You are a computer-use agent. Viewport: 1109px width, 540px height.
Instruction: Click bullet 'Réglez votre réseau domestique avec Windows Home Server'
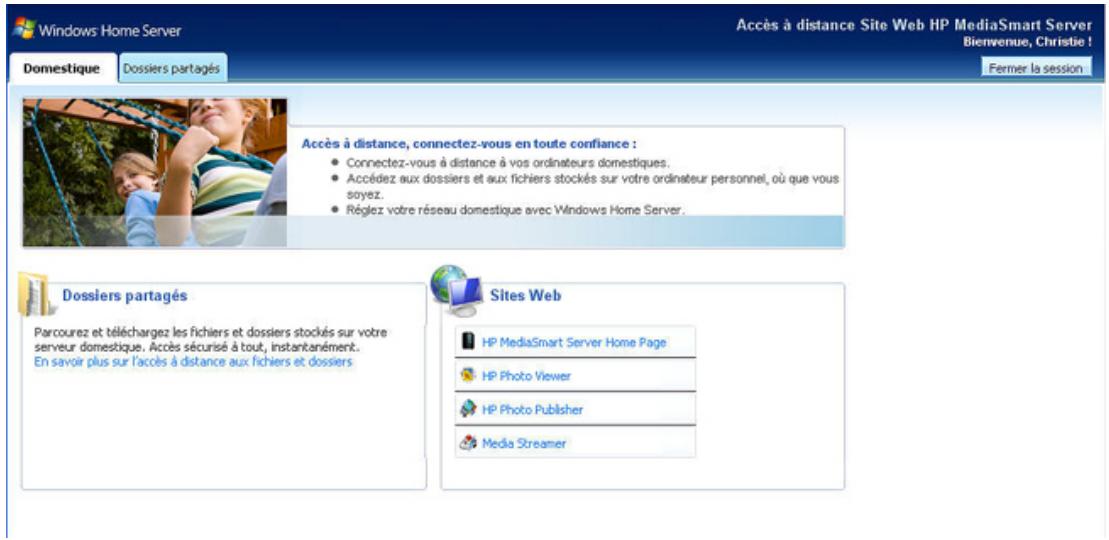(515, 209)
